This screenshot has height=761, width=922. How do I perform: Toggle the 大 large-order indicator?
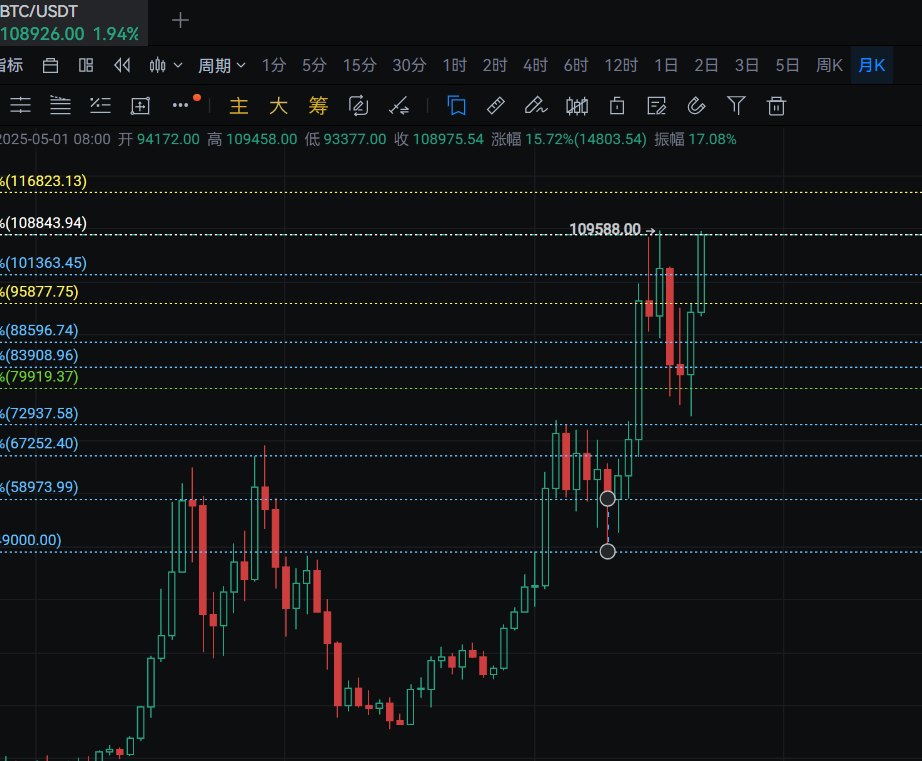point(278,106)
